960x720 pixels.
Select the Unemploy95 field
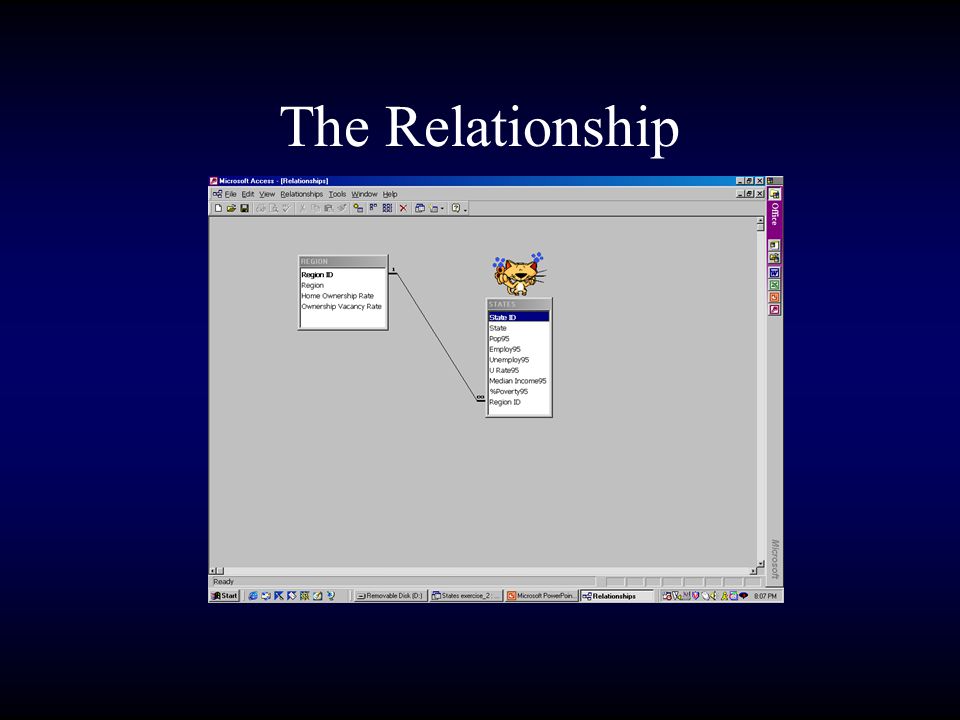click(x=519, y=360)
